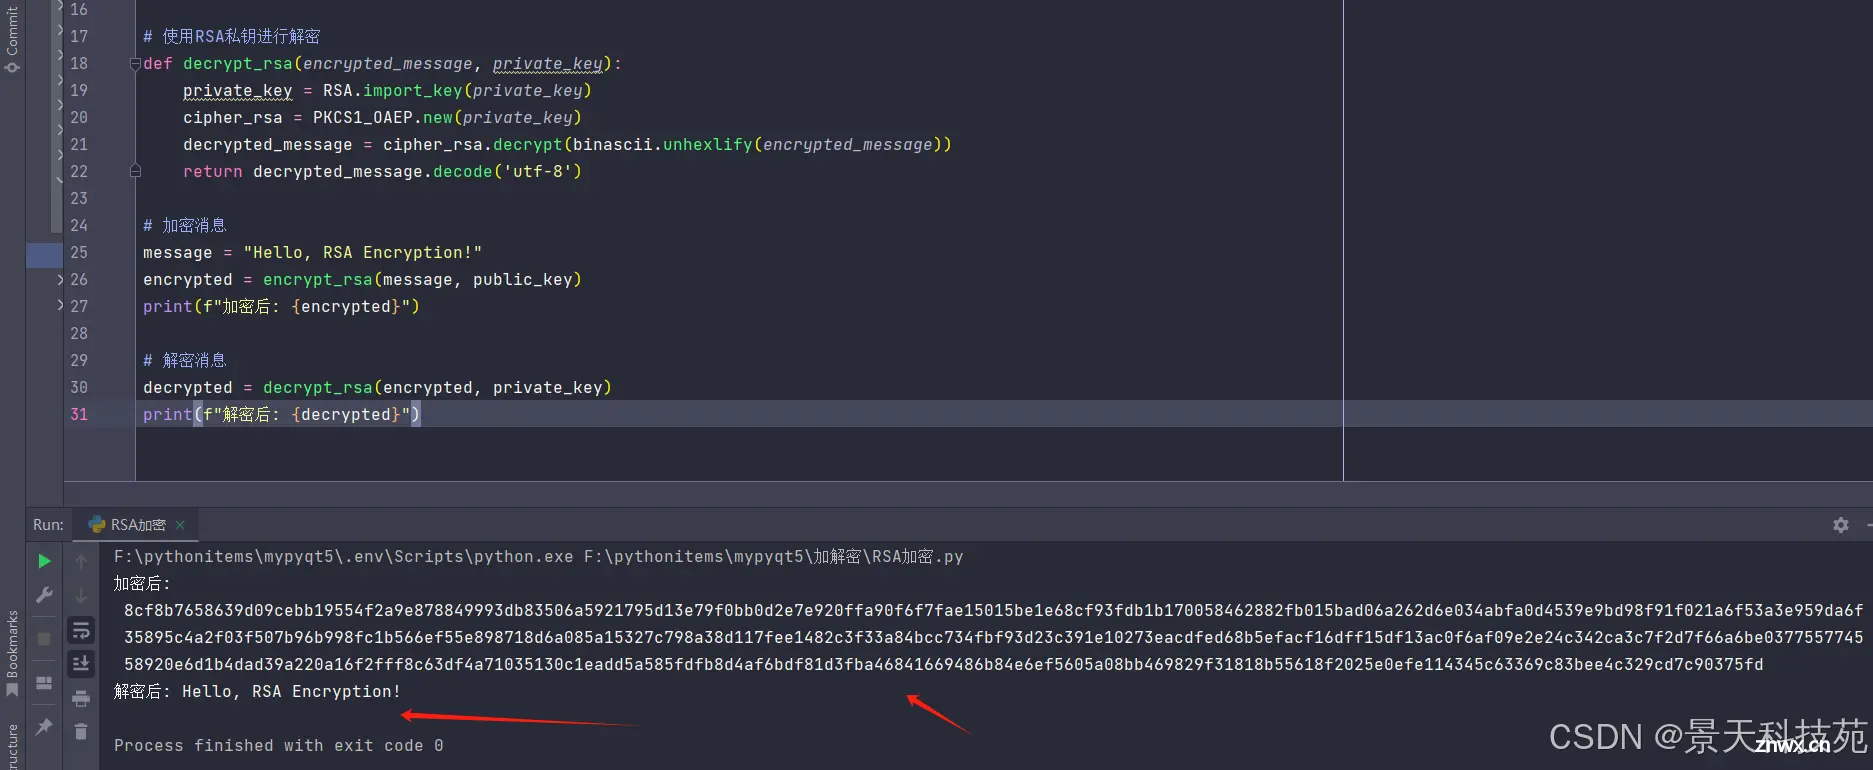Click 'PKCS1_OAEP' on line 20

(x=363, y=118)
